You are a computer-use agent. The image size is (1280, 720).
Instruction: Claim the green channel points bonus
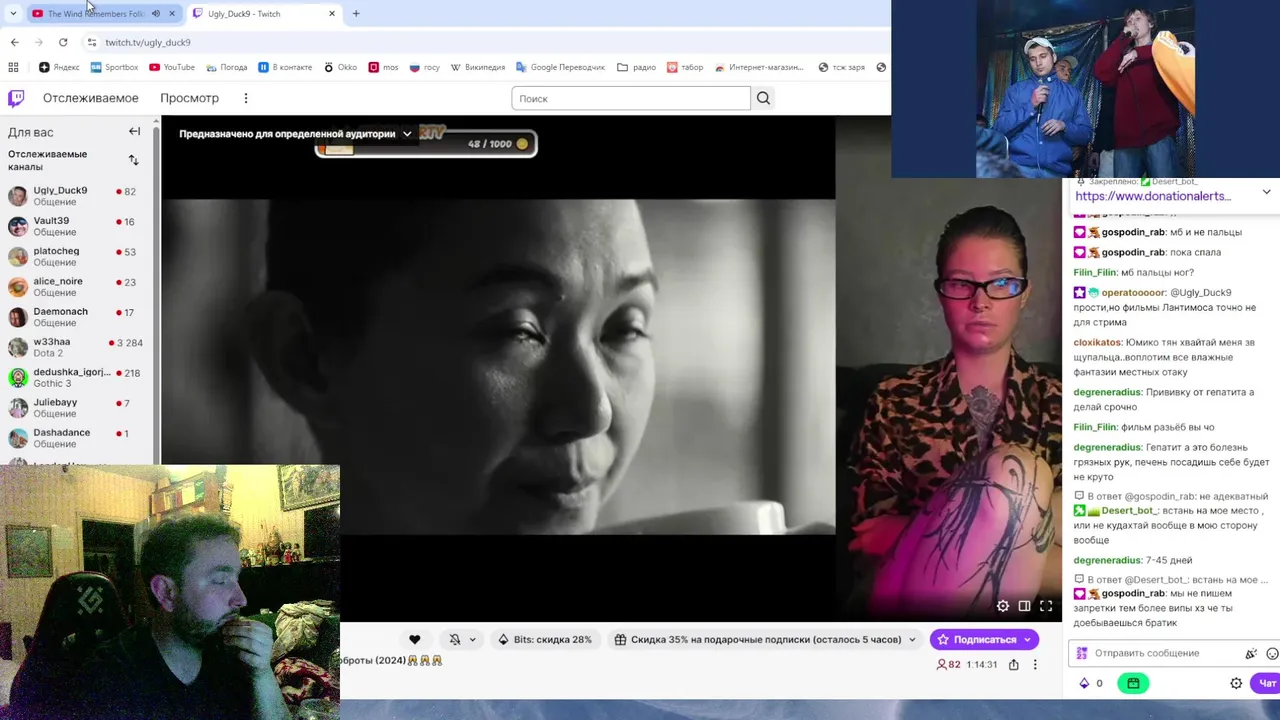point(1133,683)
